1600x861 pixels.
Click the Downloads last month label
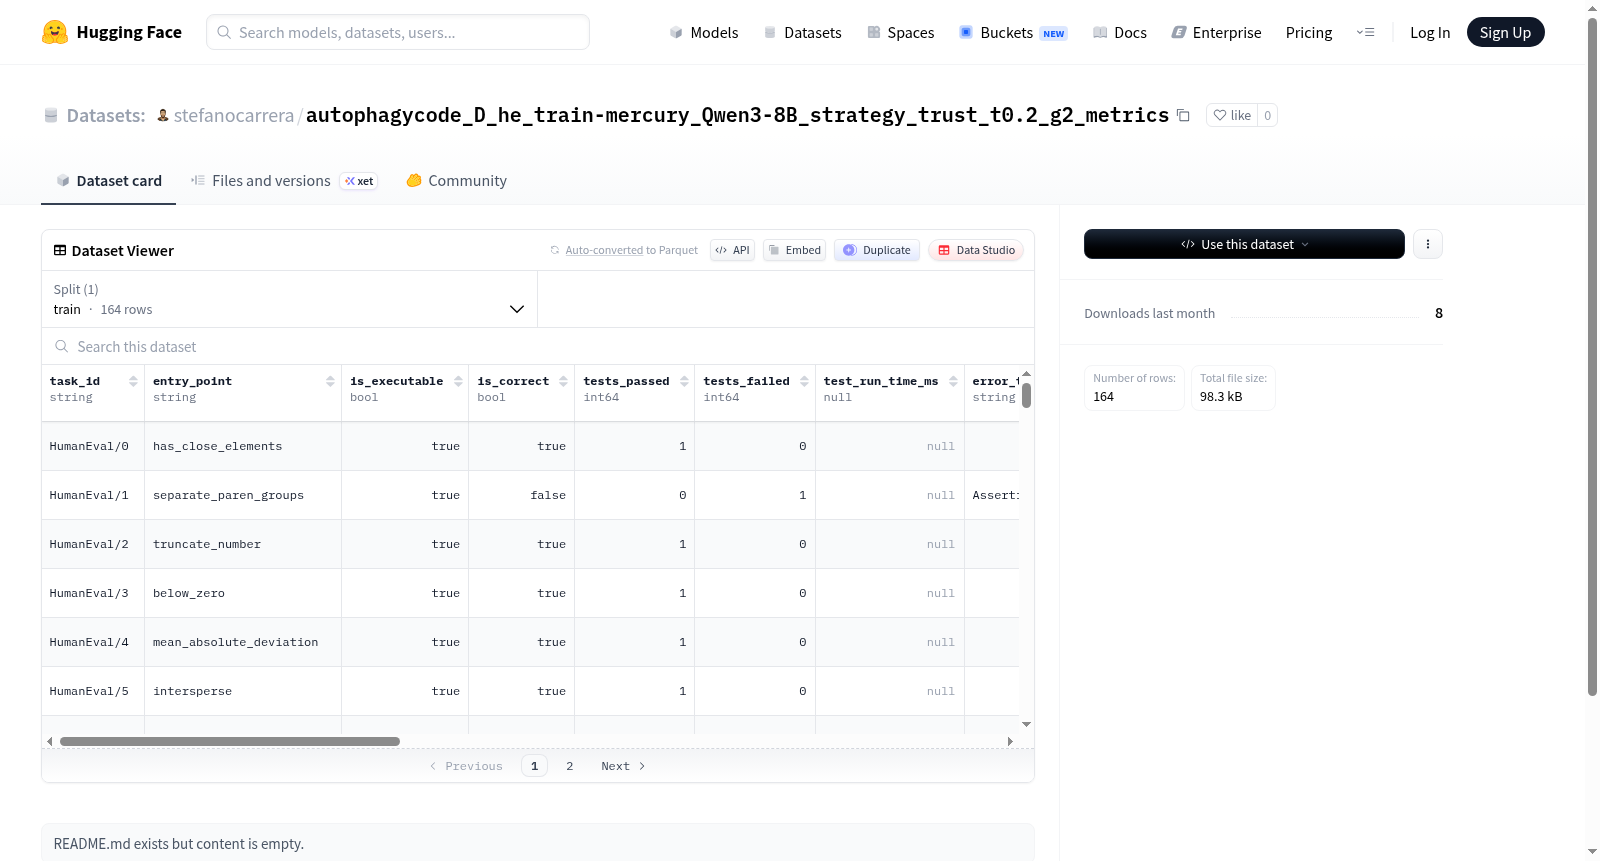pyautogui.click(x=1149, y=313)
